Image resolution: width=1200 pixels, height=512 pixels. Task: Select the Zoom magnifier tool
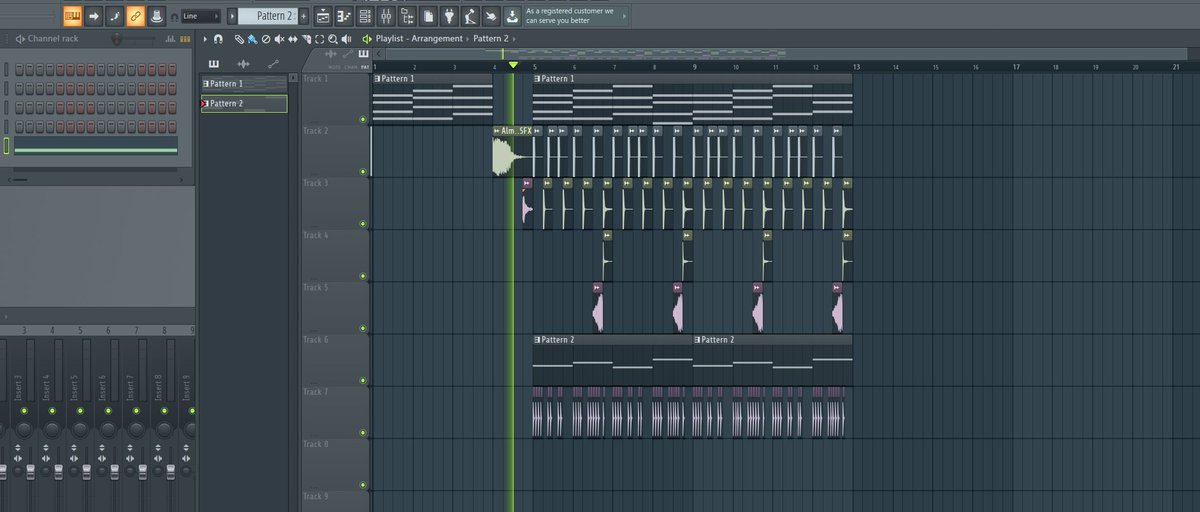pos(332,39)
